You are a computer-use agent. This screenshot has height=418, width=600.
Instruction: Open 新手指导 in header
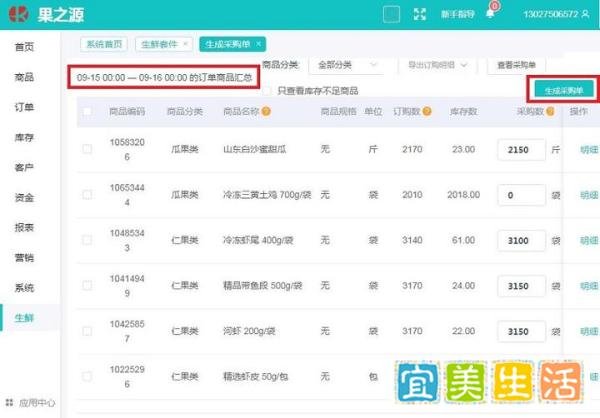coord(458,15)
